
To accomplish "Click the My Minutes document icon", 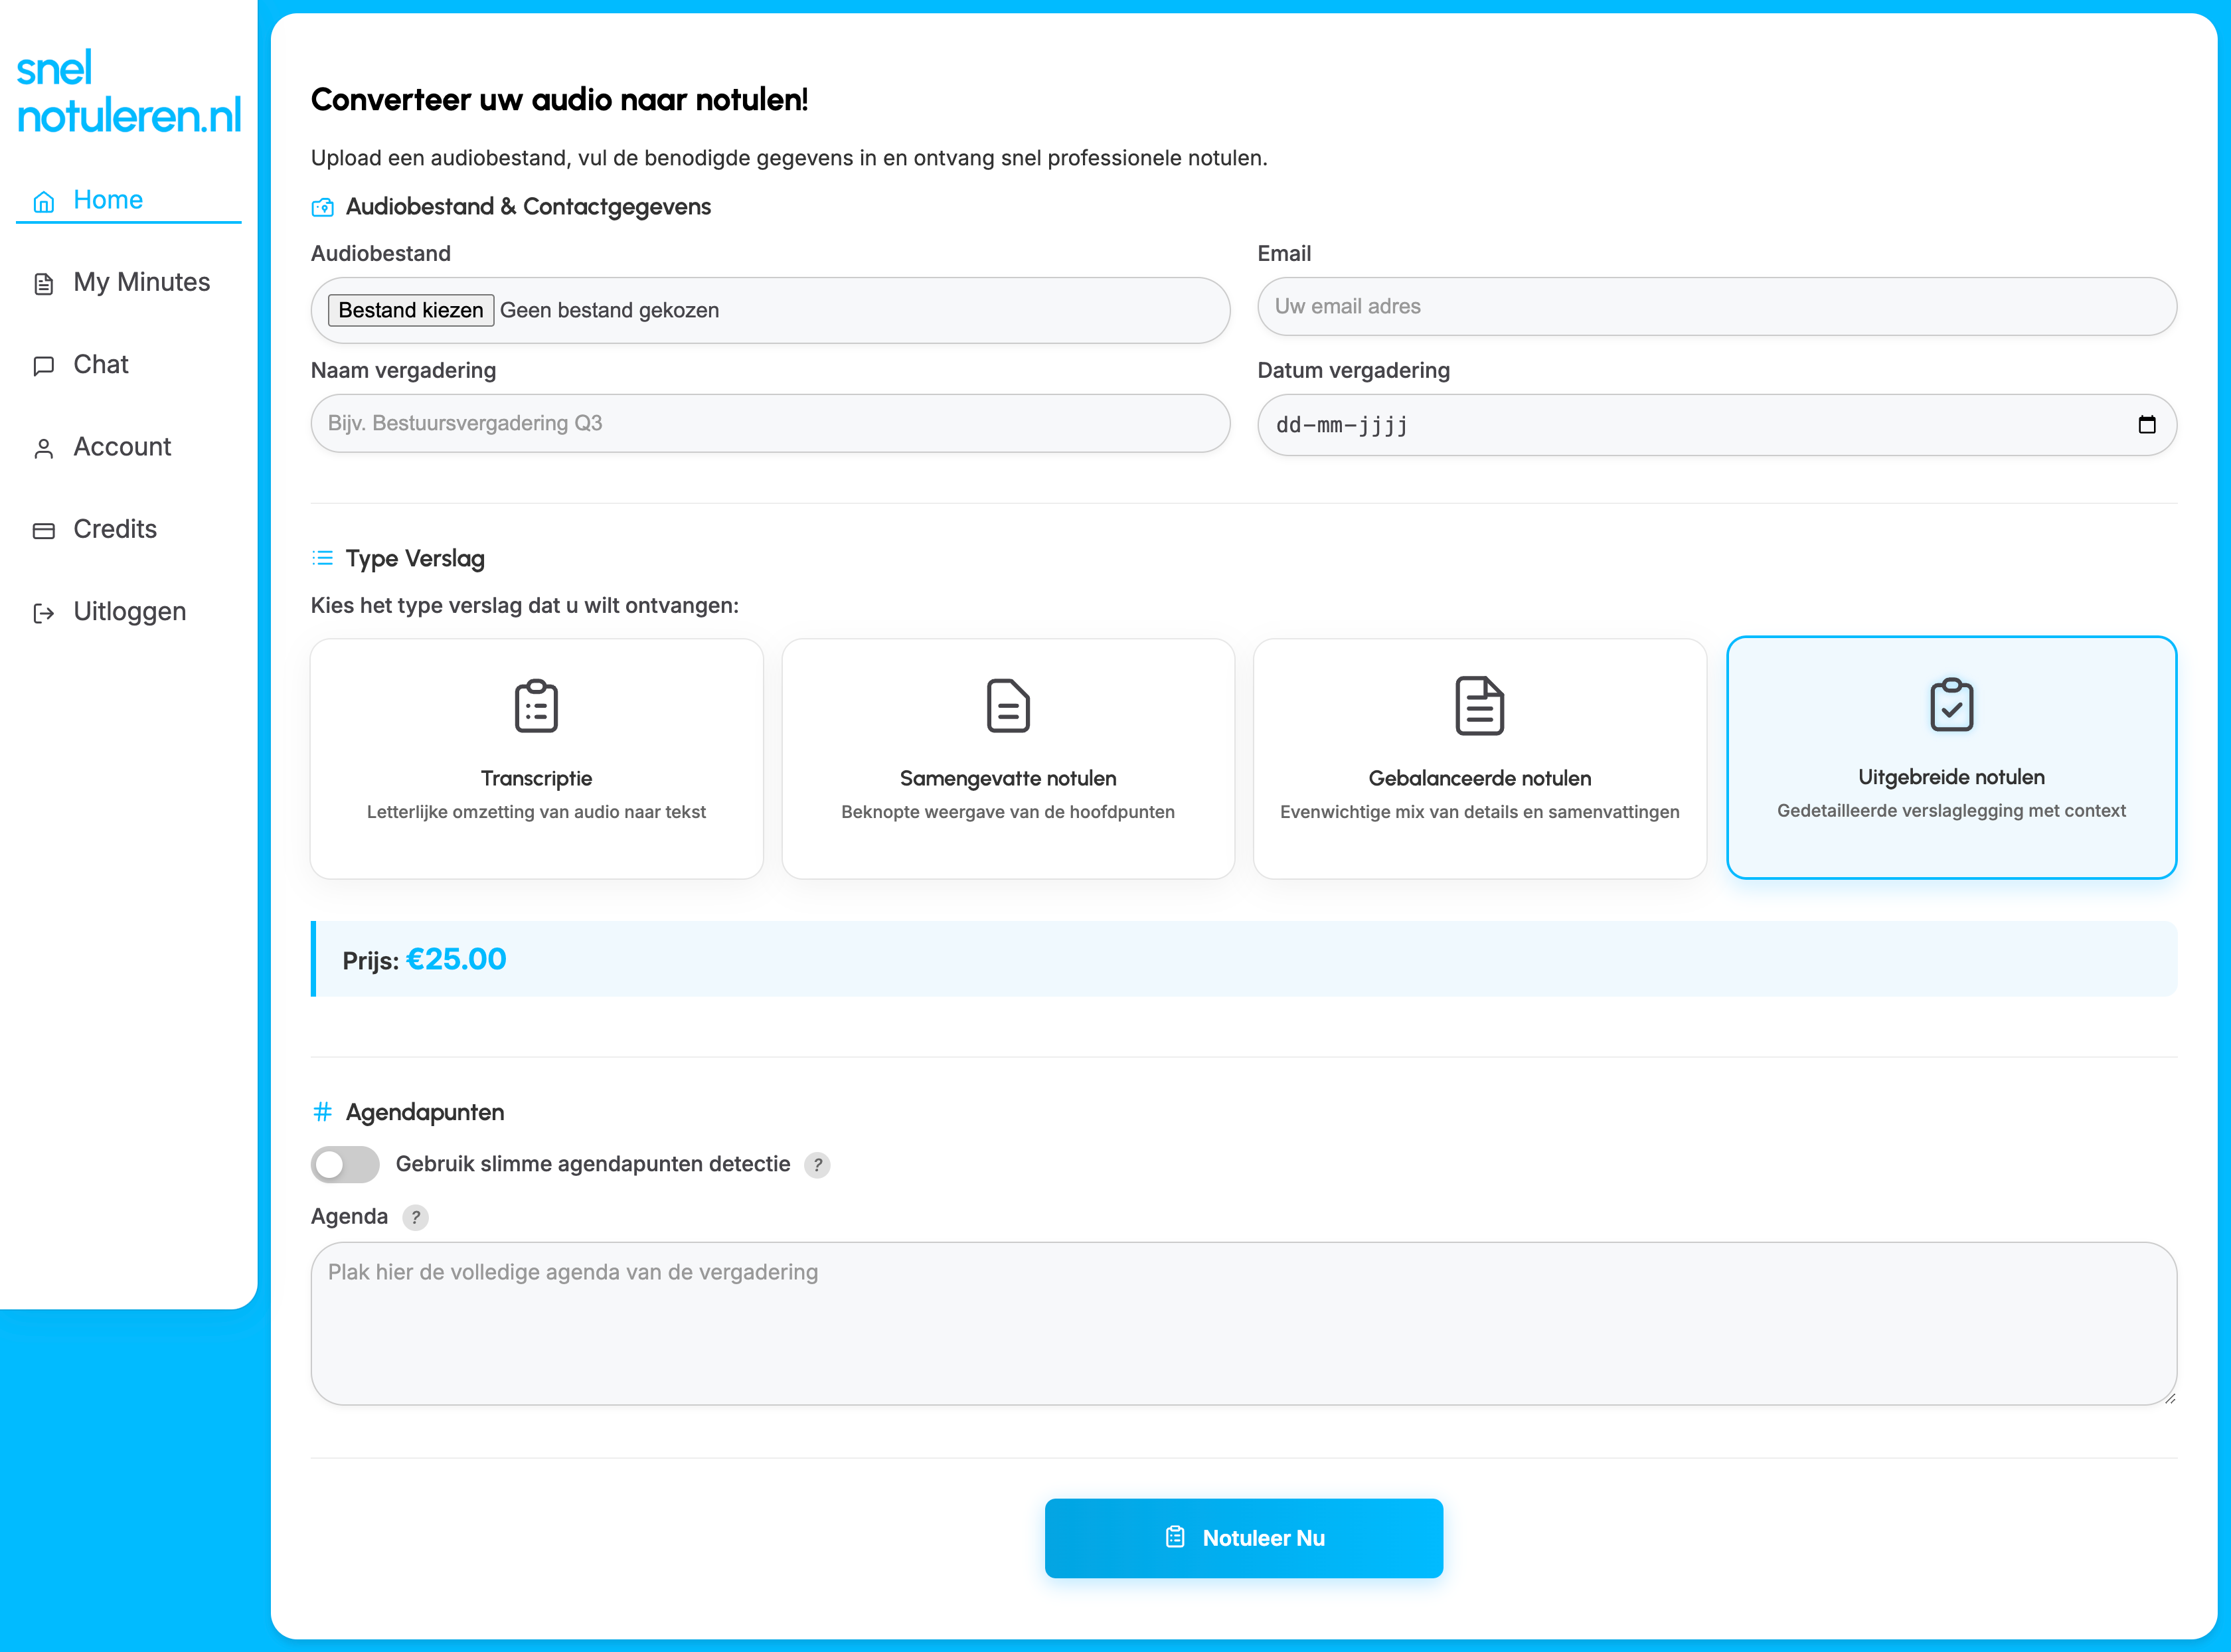I will (x=44, y=283).
